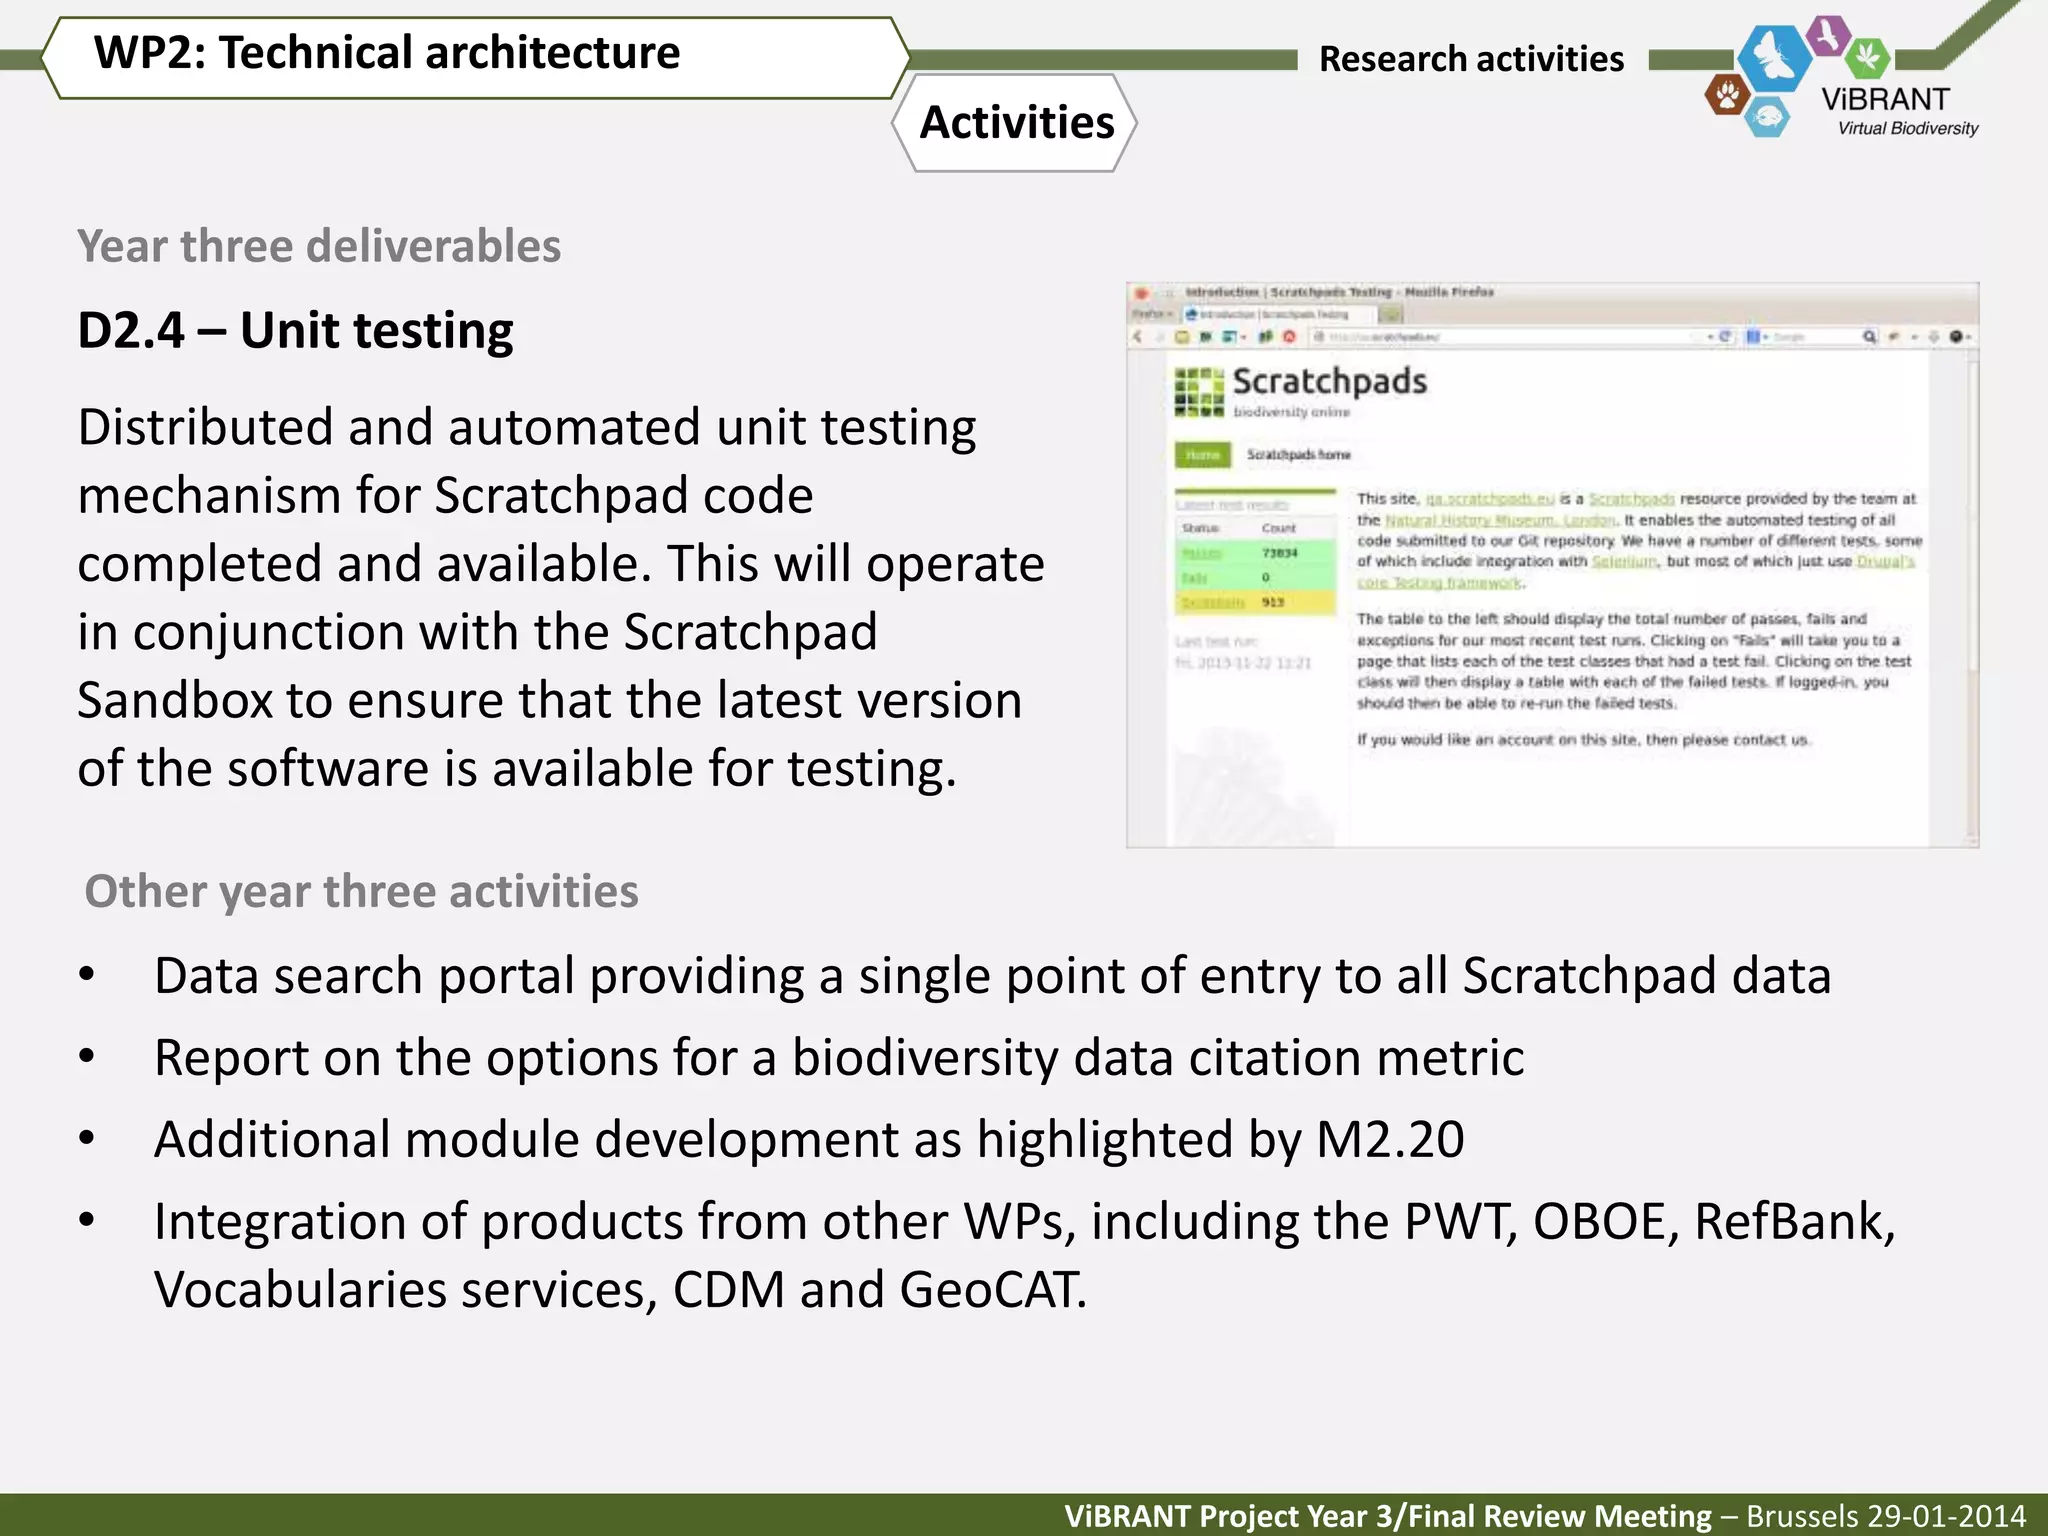Click the Latest test results heading
The height and width of the screenshot is (1536, 2048).
[x=1231, y=505]
